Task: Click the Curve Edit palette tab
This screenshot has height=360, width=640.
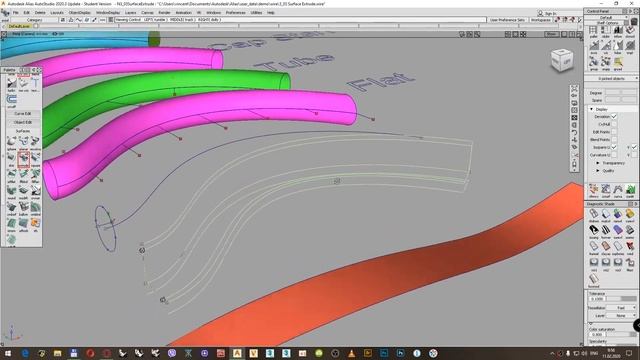Action: (23, 113)
